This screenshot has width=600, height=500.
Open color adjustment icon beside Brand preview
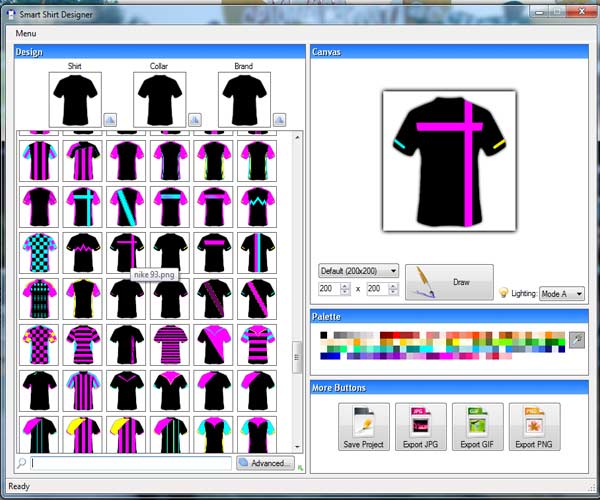[x=280, y=120]
